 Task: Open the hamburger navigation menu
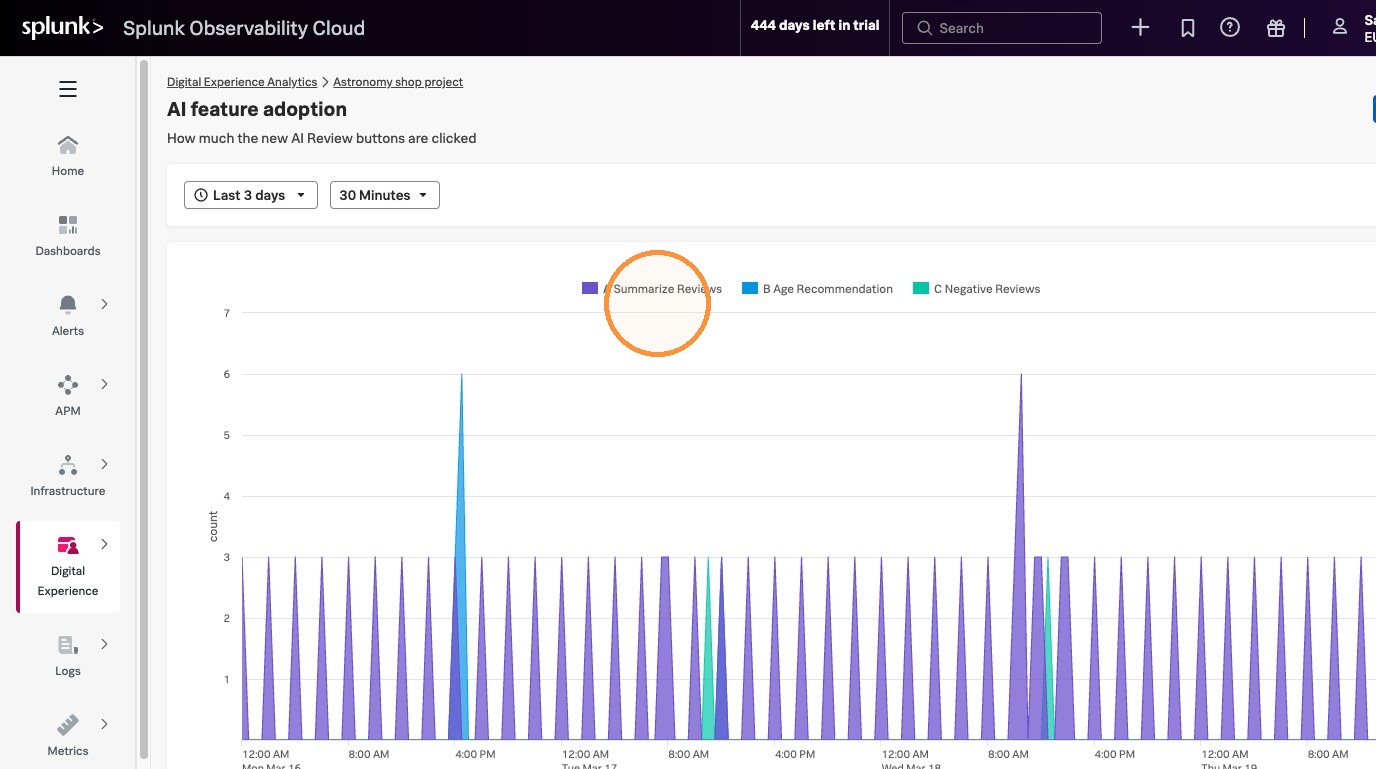tap(68, 90)
